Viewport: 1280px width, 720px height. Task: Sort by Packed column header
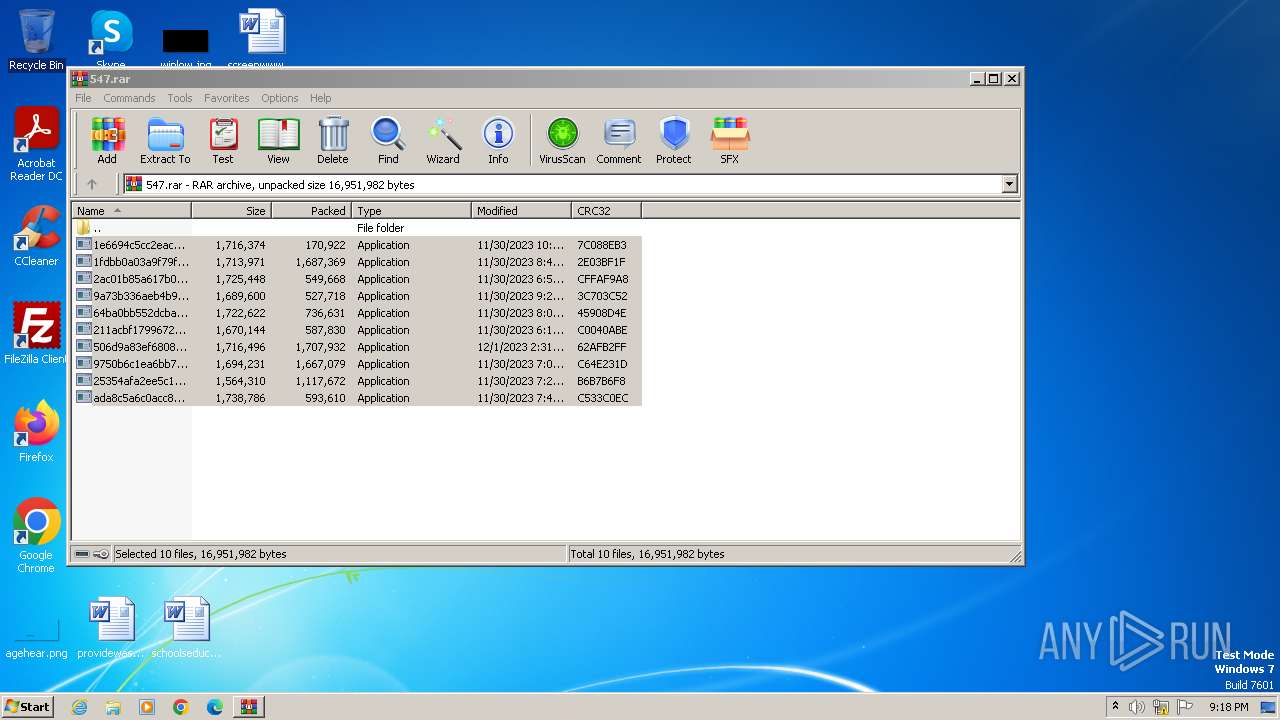[x=312, y=211]
